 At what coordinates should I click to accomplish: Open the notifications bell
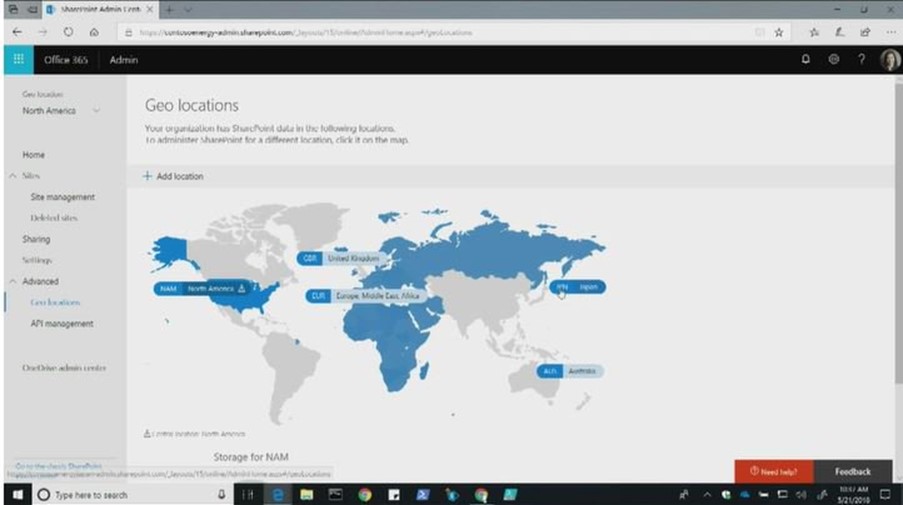(x=806, y=59)
